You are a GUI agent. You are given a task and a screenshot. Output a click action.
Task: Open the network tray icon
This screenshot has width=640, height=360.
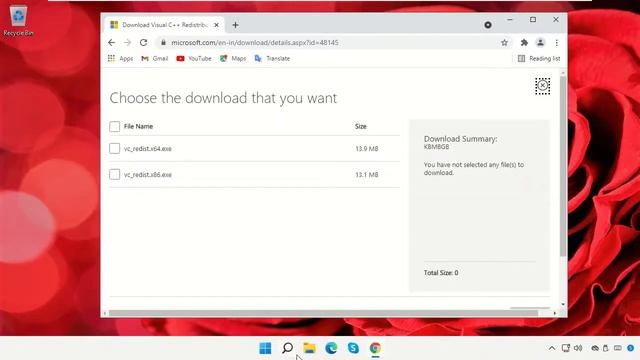click(566, 348)
